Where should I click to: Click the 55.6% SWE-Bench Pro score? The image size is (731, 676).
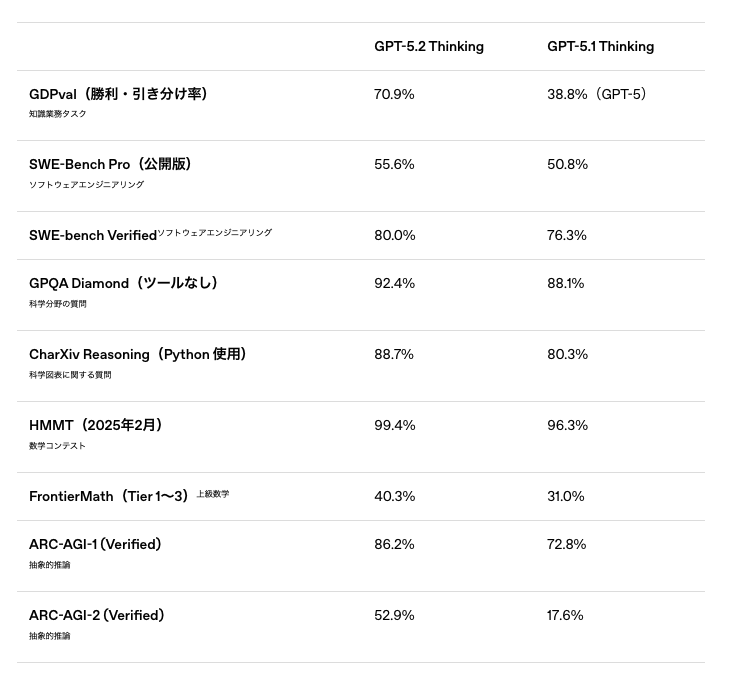394,164
